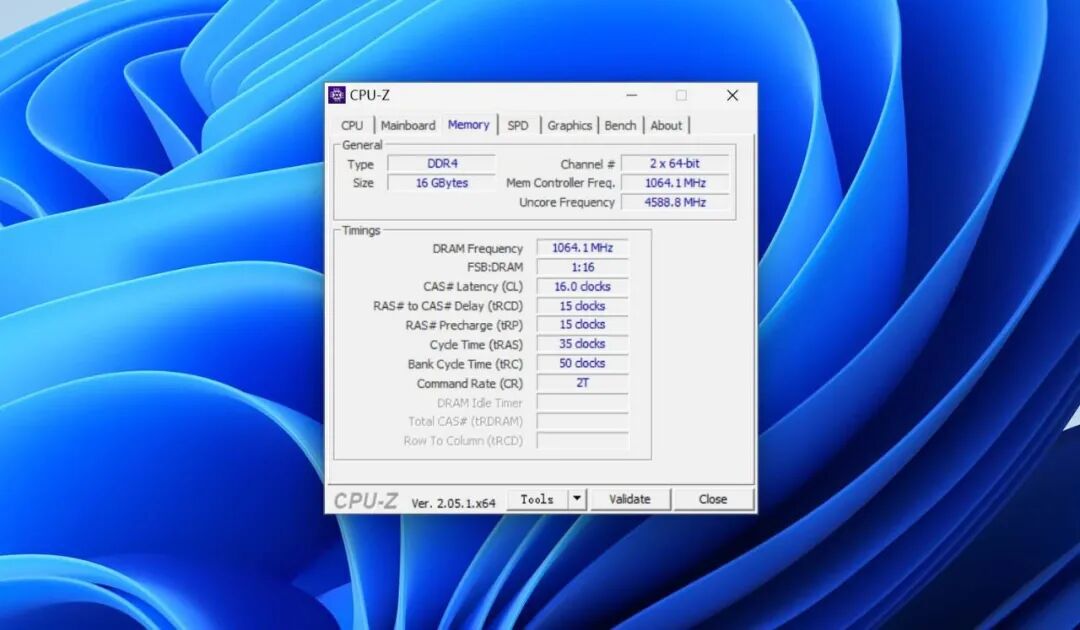Click the Size field showing 16 GBytes
The width and height of the screenshot is (1080, 630).
[x=442, y=183]
